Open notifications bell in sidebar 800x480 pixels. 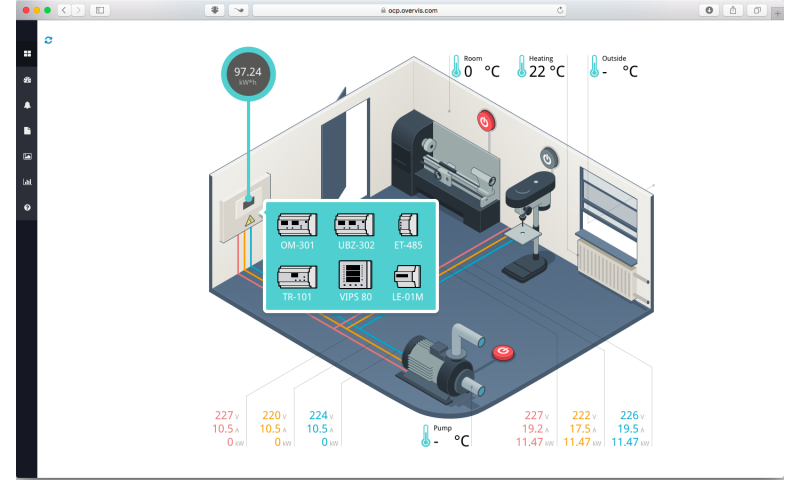point(27,105)
